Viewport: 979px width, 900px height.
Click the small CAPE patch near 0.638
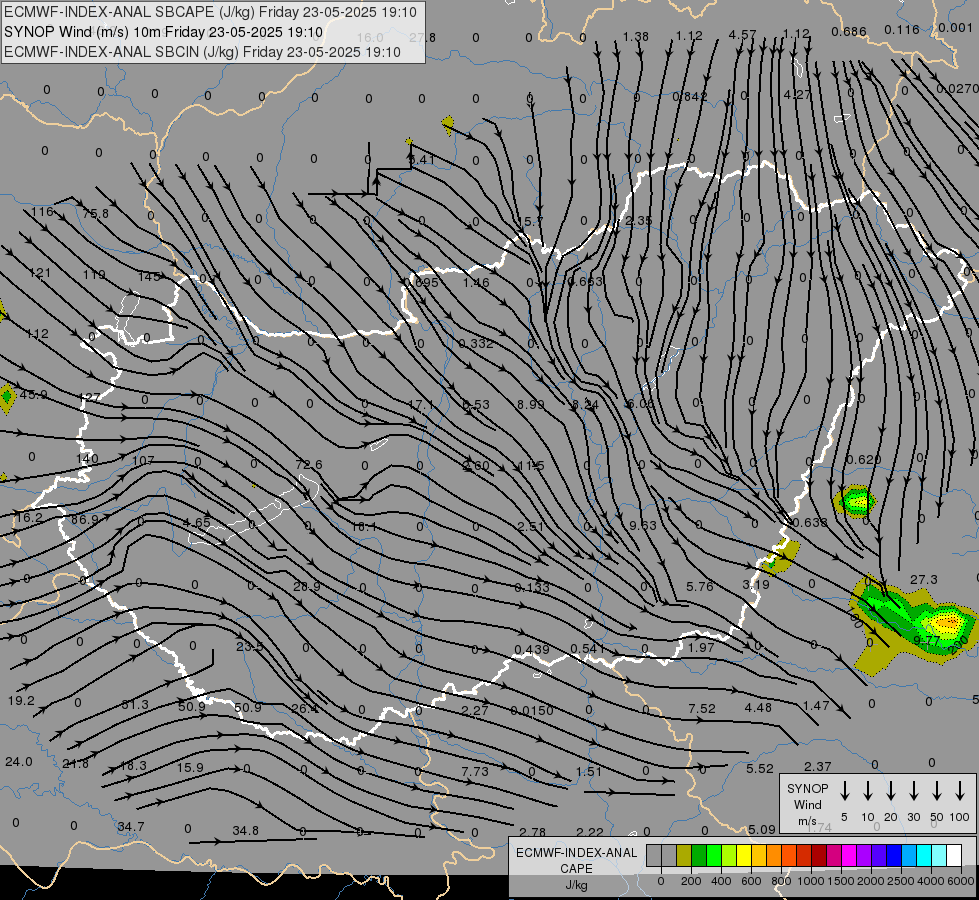click(x=780, y=556)
